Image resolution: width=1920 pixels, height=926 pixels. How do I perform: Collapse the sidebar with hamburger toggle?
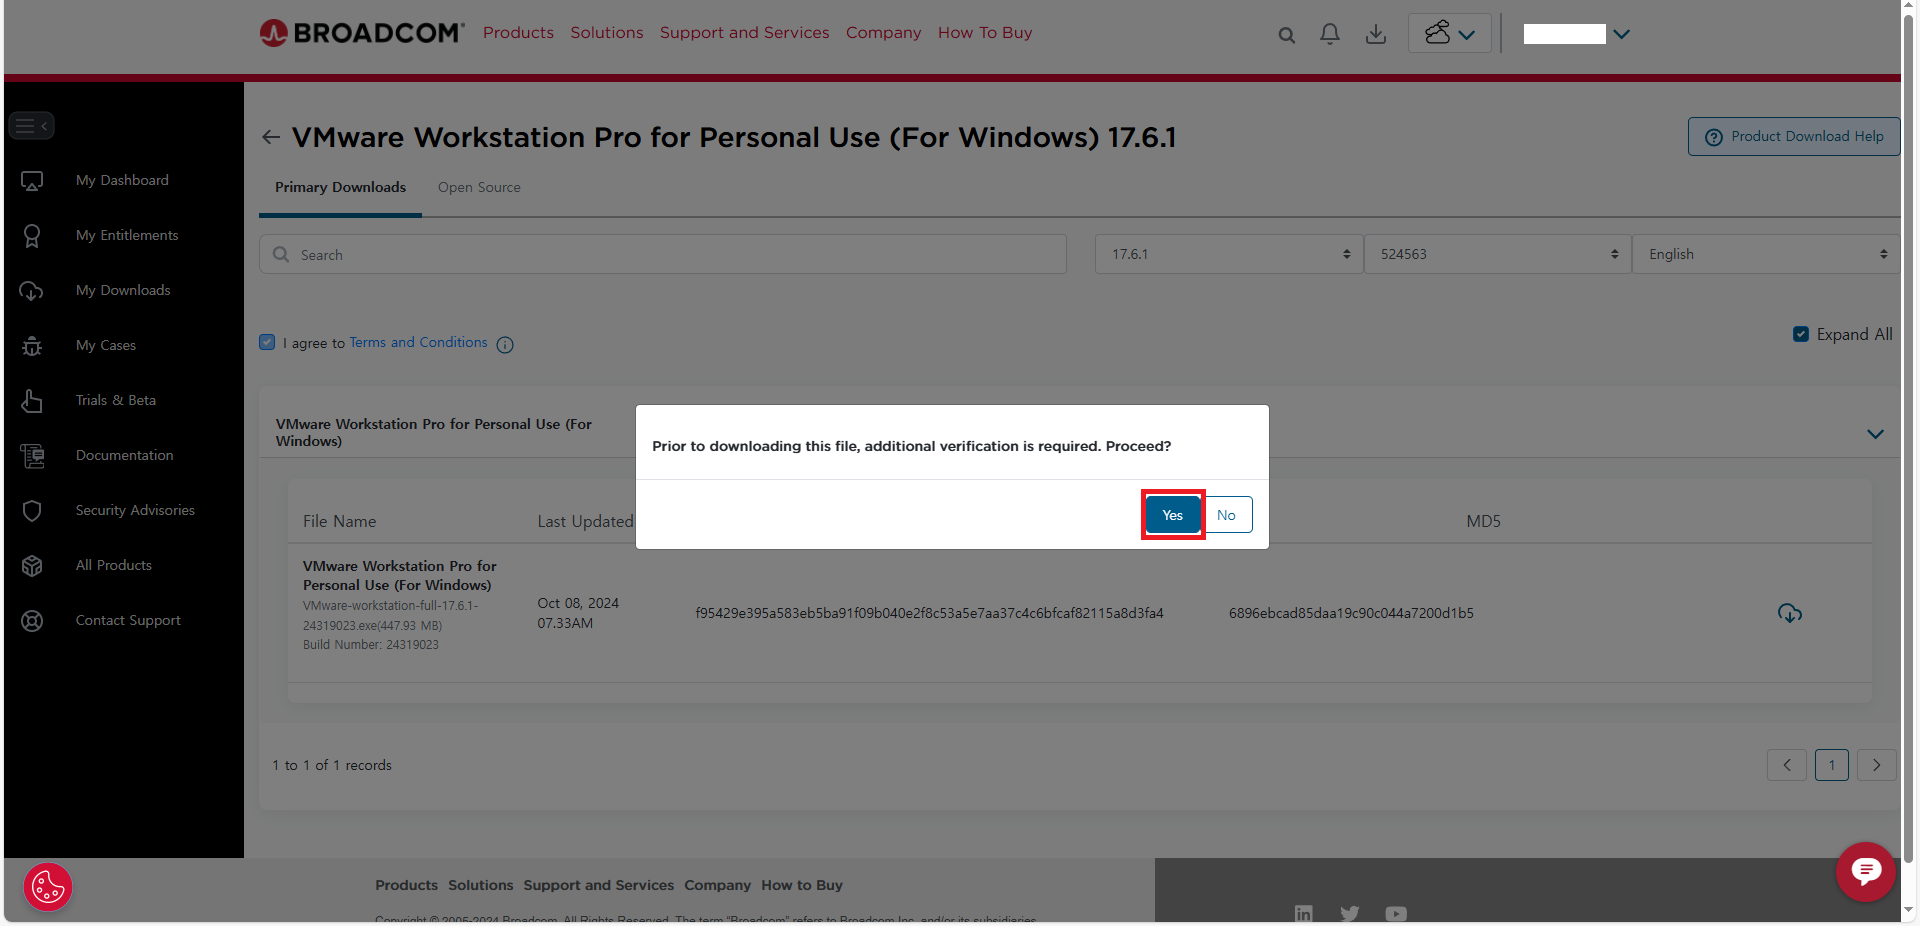point(32,126)
